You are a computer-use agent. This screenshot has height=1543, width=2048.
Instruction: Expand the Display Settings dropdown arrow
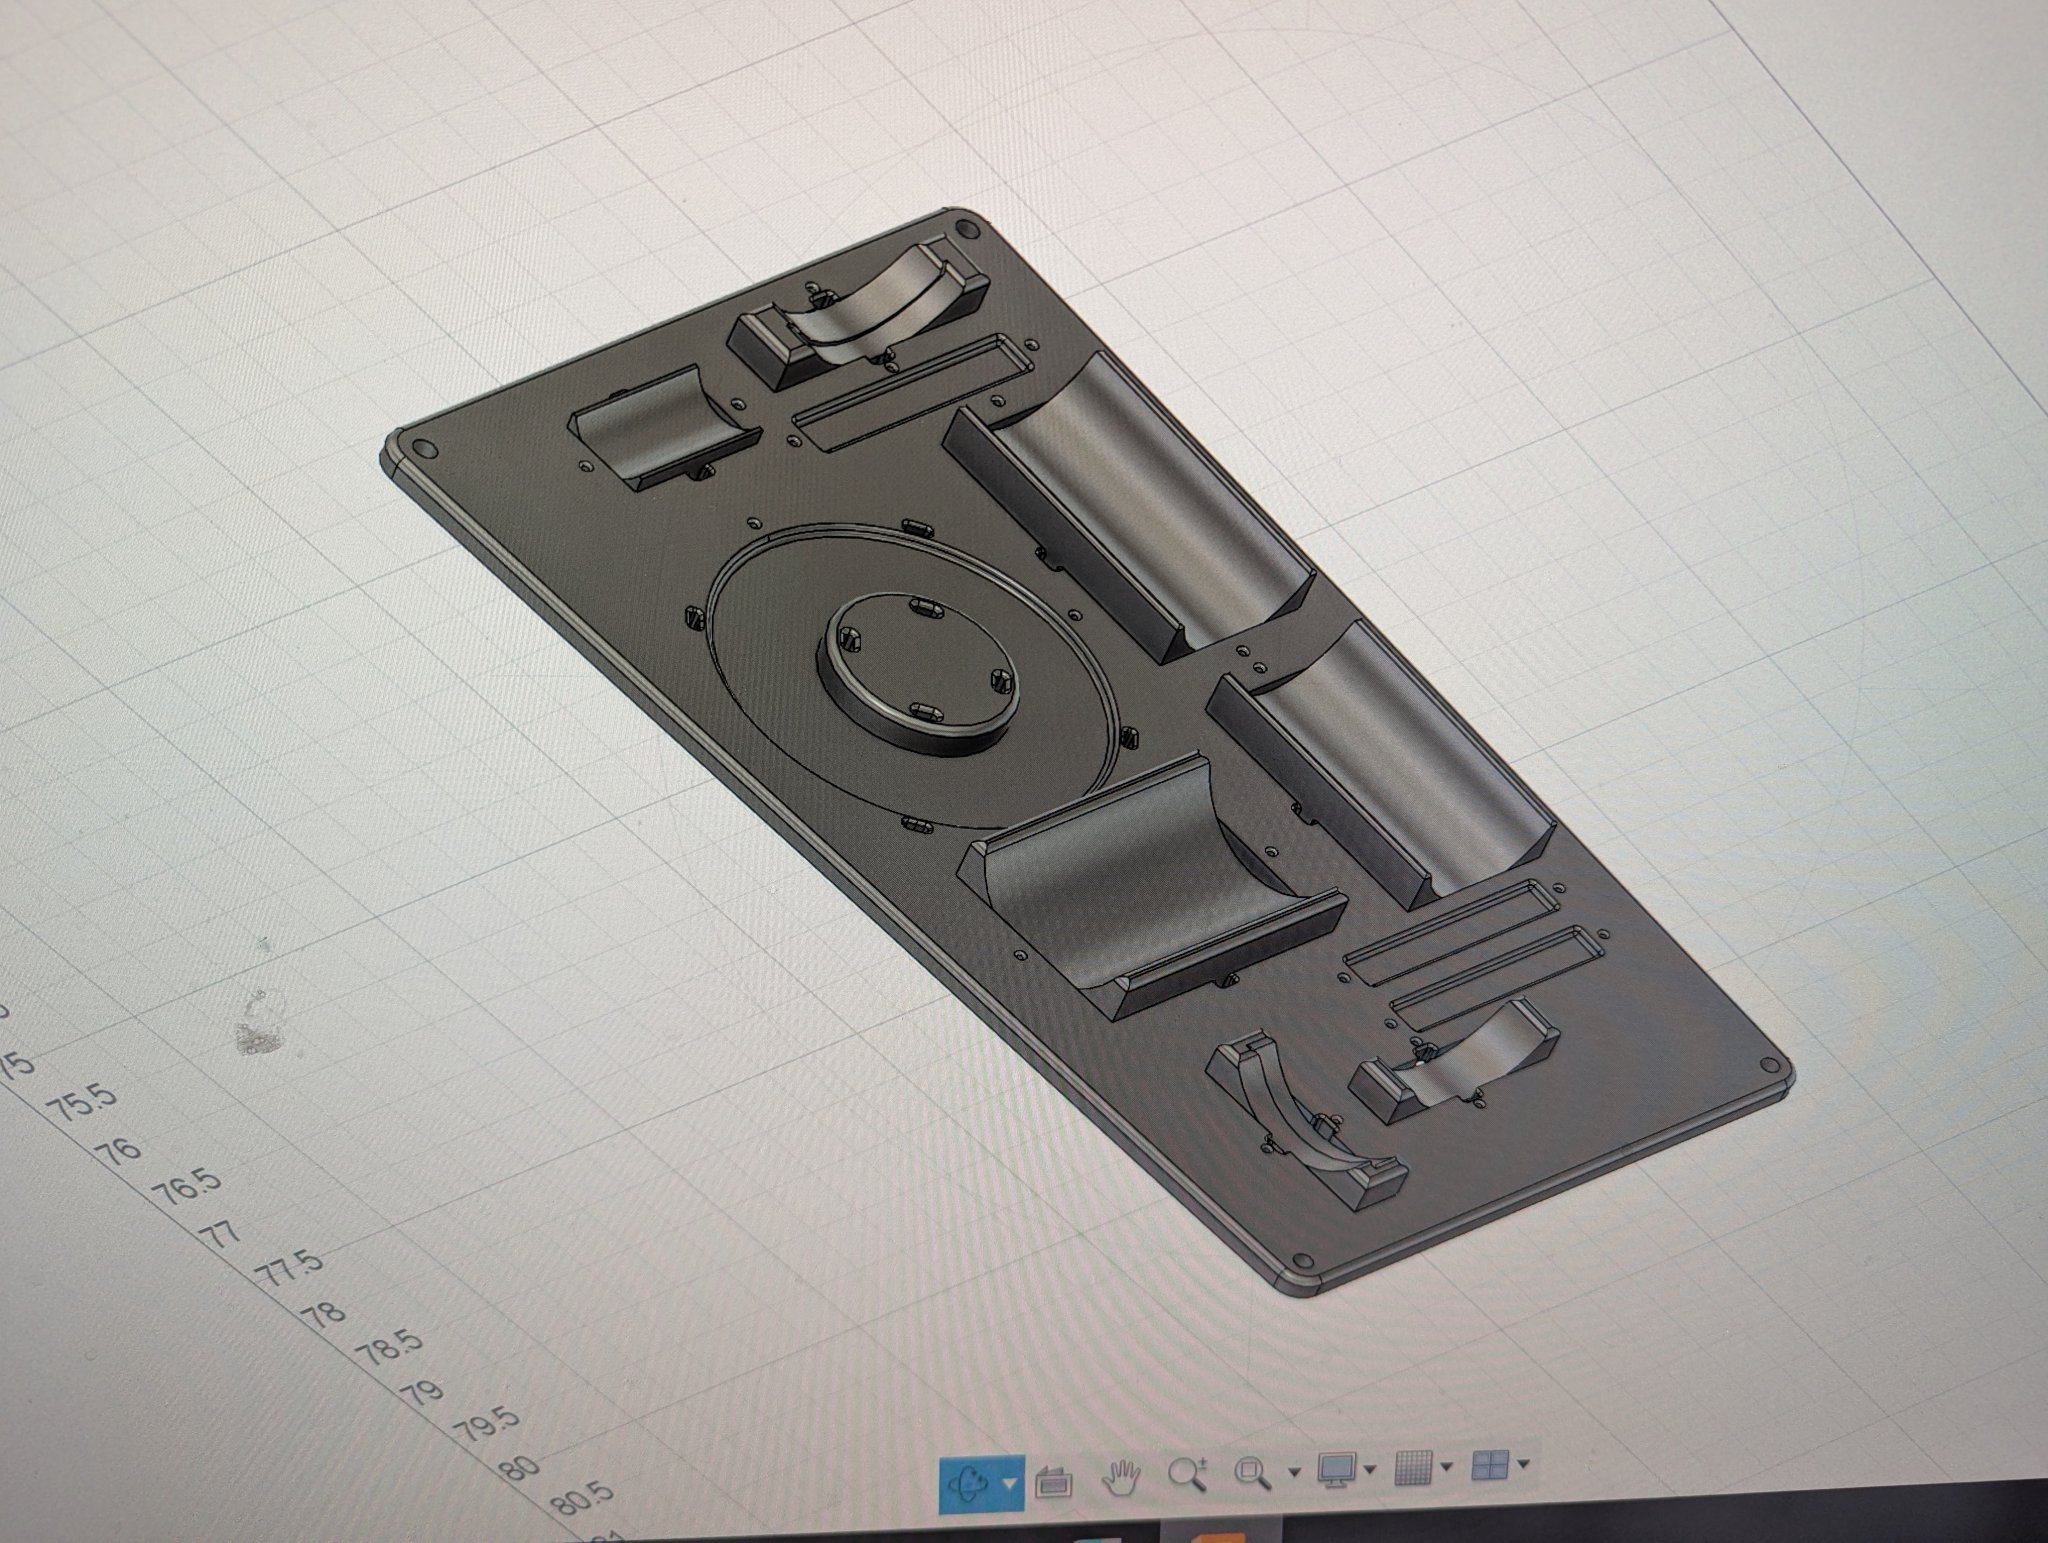(x=1370, y=1469)
